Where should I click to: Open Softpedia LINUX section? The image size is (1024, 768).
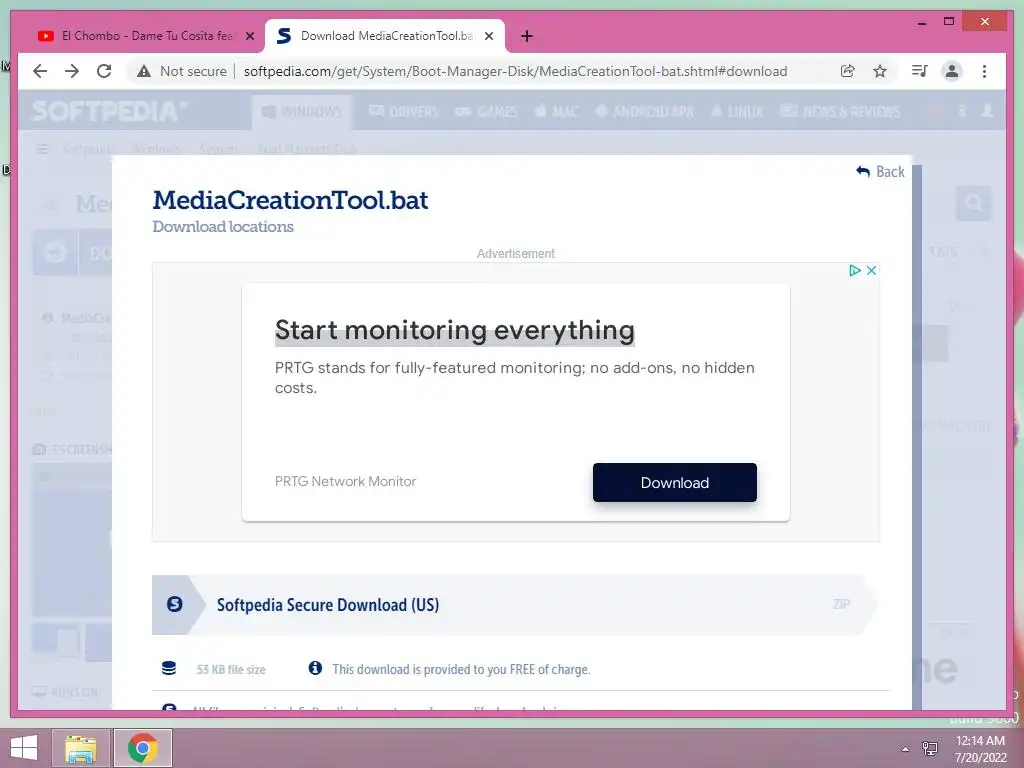737,112
